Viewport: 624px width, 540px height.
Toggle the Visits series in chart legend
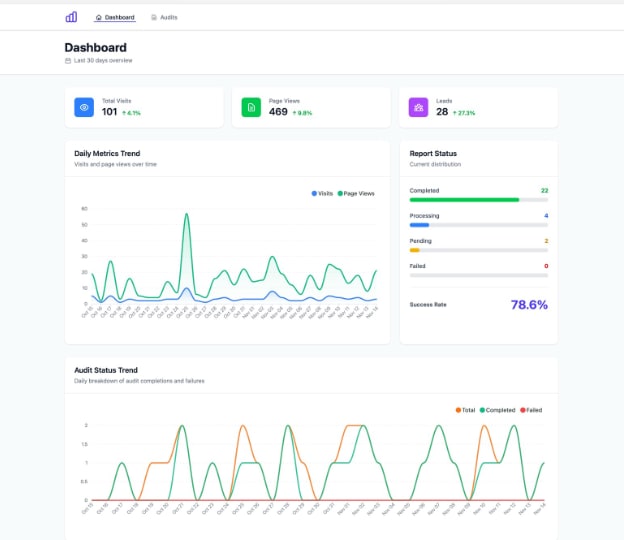(322, 193)
